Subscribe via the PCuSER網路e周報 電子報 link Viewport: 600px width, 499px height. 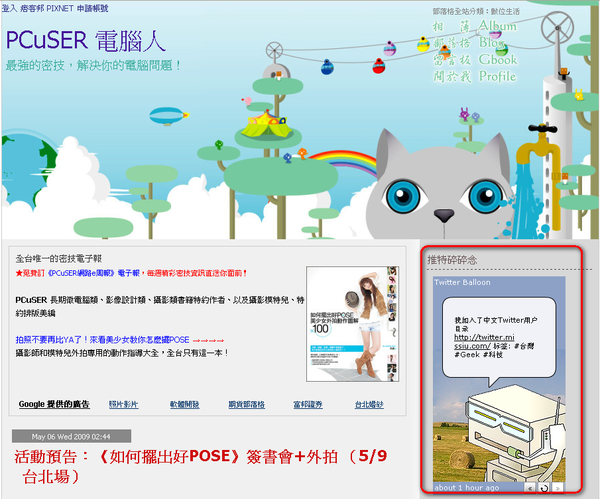(x=92, y=273)
